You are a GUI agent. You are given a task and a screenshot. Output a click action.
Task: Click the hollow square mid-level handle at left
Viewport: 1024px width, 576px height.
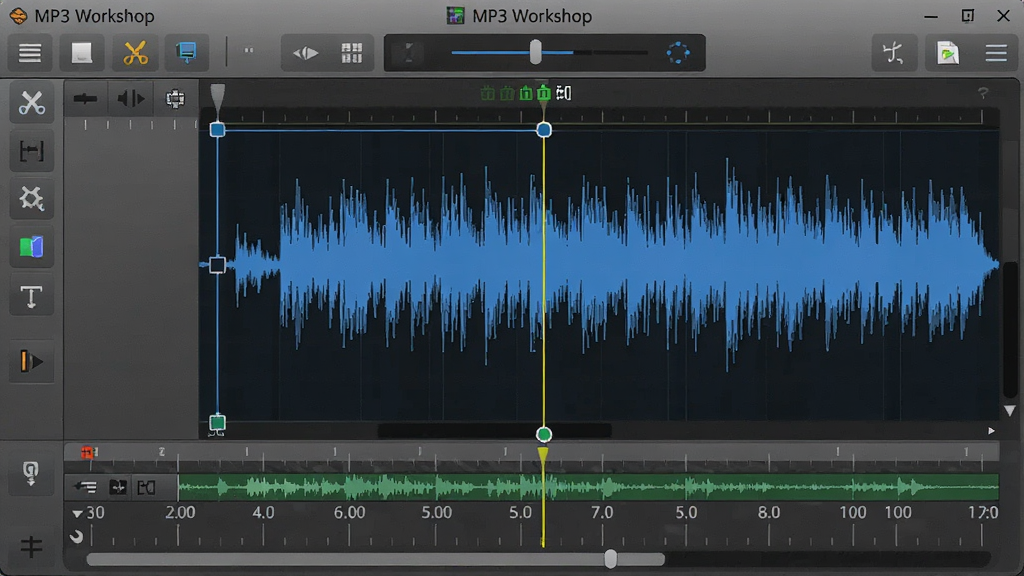pyautogui.click(x=217, y=265)
